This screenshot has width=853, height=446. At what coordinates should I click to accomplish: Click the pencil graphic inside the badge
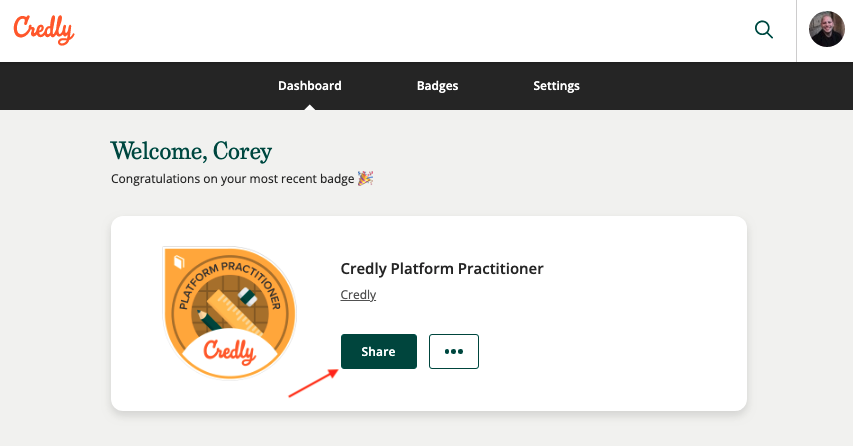209,320
